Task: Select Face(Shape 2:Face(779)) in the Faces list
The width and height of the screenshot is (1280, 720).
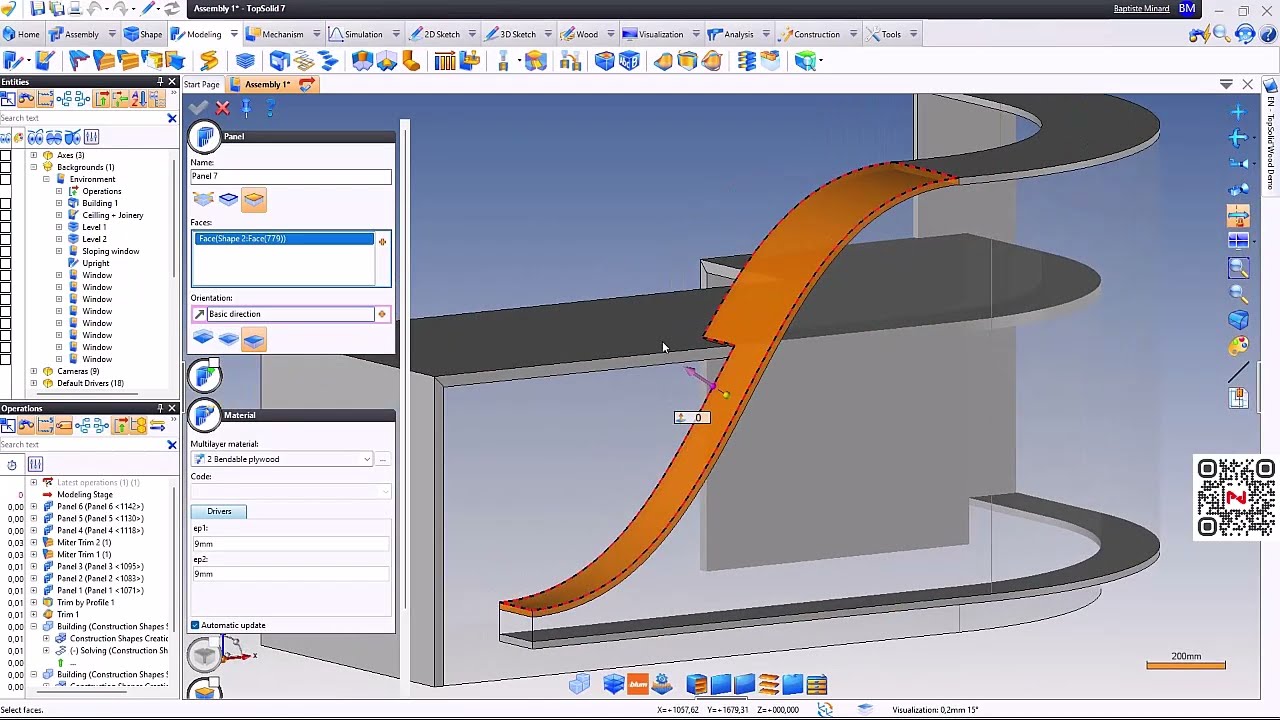Action: tap(285, 239)
